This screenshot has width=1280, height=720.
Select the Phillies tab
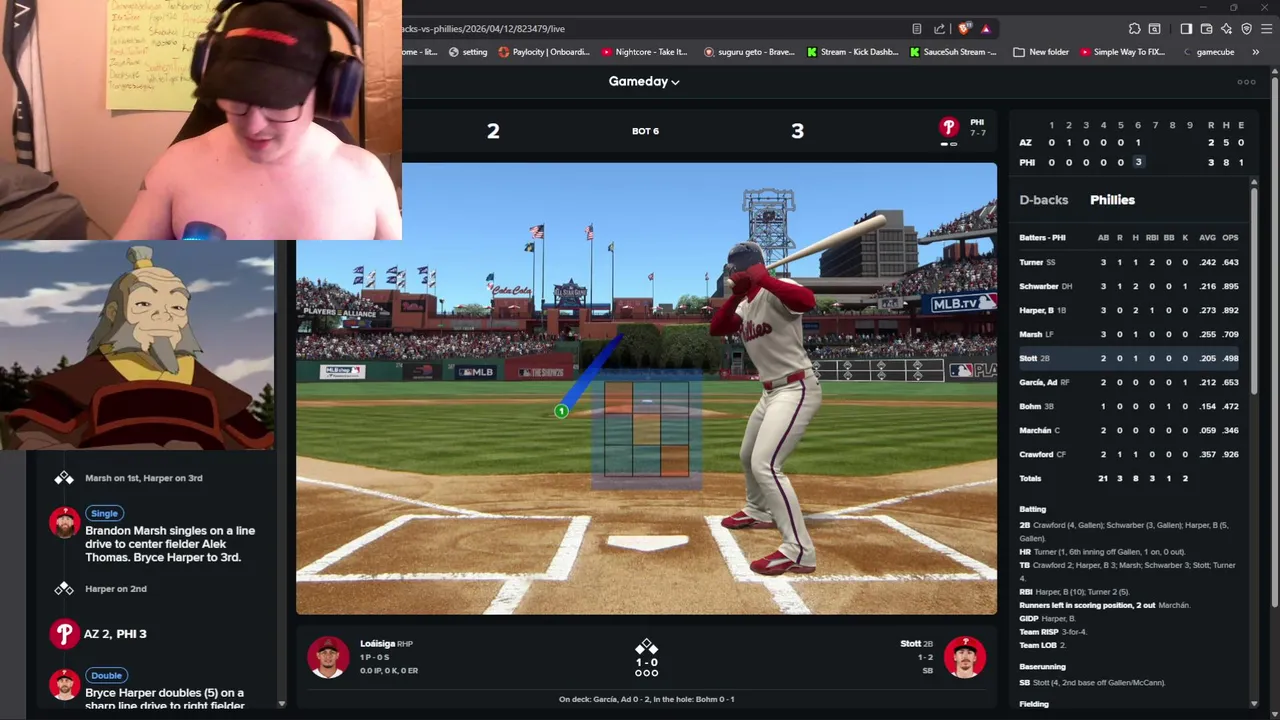pyautogui.click(x=1112, y=200)
